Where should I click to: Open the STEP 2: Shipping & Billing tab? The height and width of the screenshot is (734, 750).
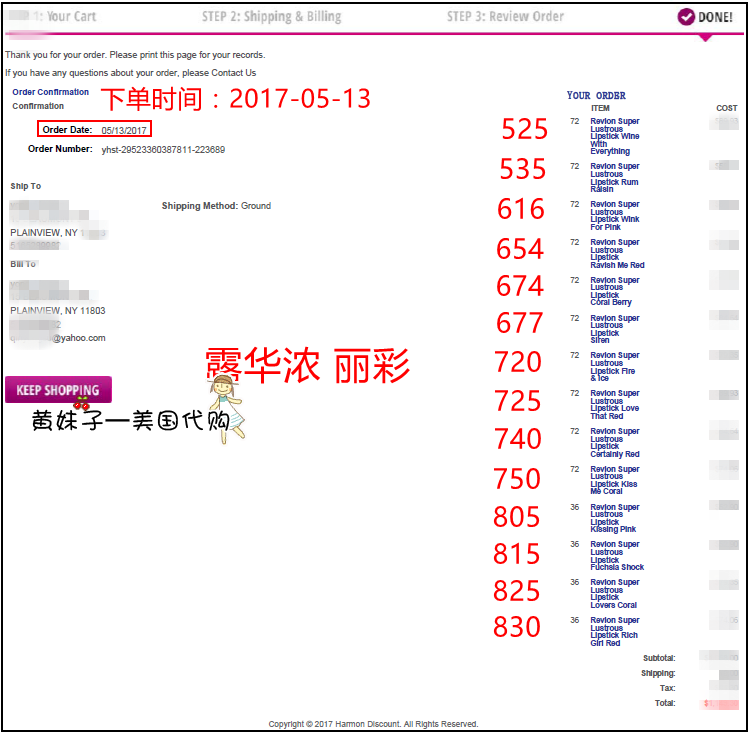pos(271,17)
